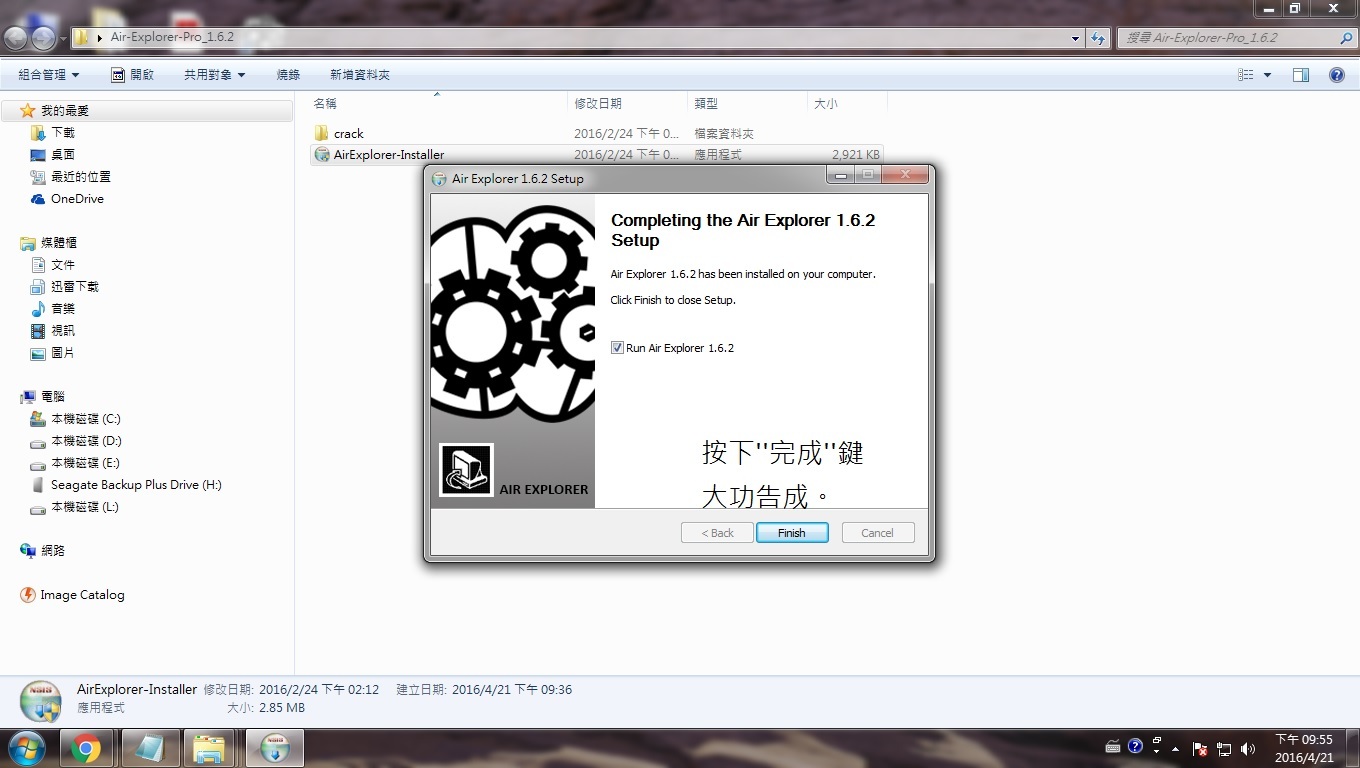Open 本機磁碟 (L:) drive
The image size is (1360, 768).
tap(85, 507)
